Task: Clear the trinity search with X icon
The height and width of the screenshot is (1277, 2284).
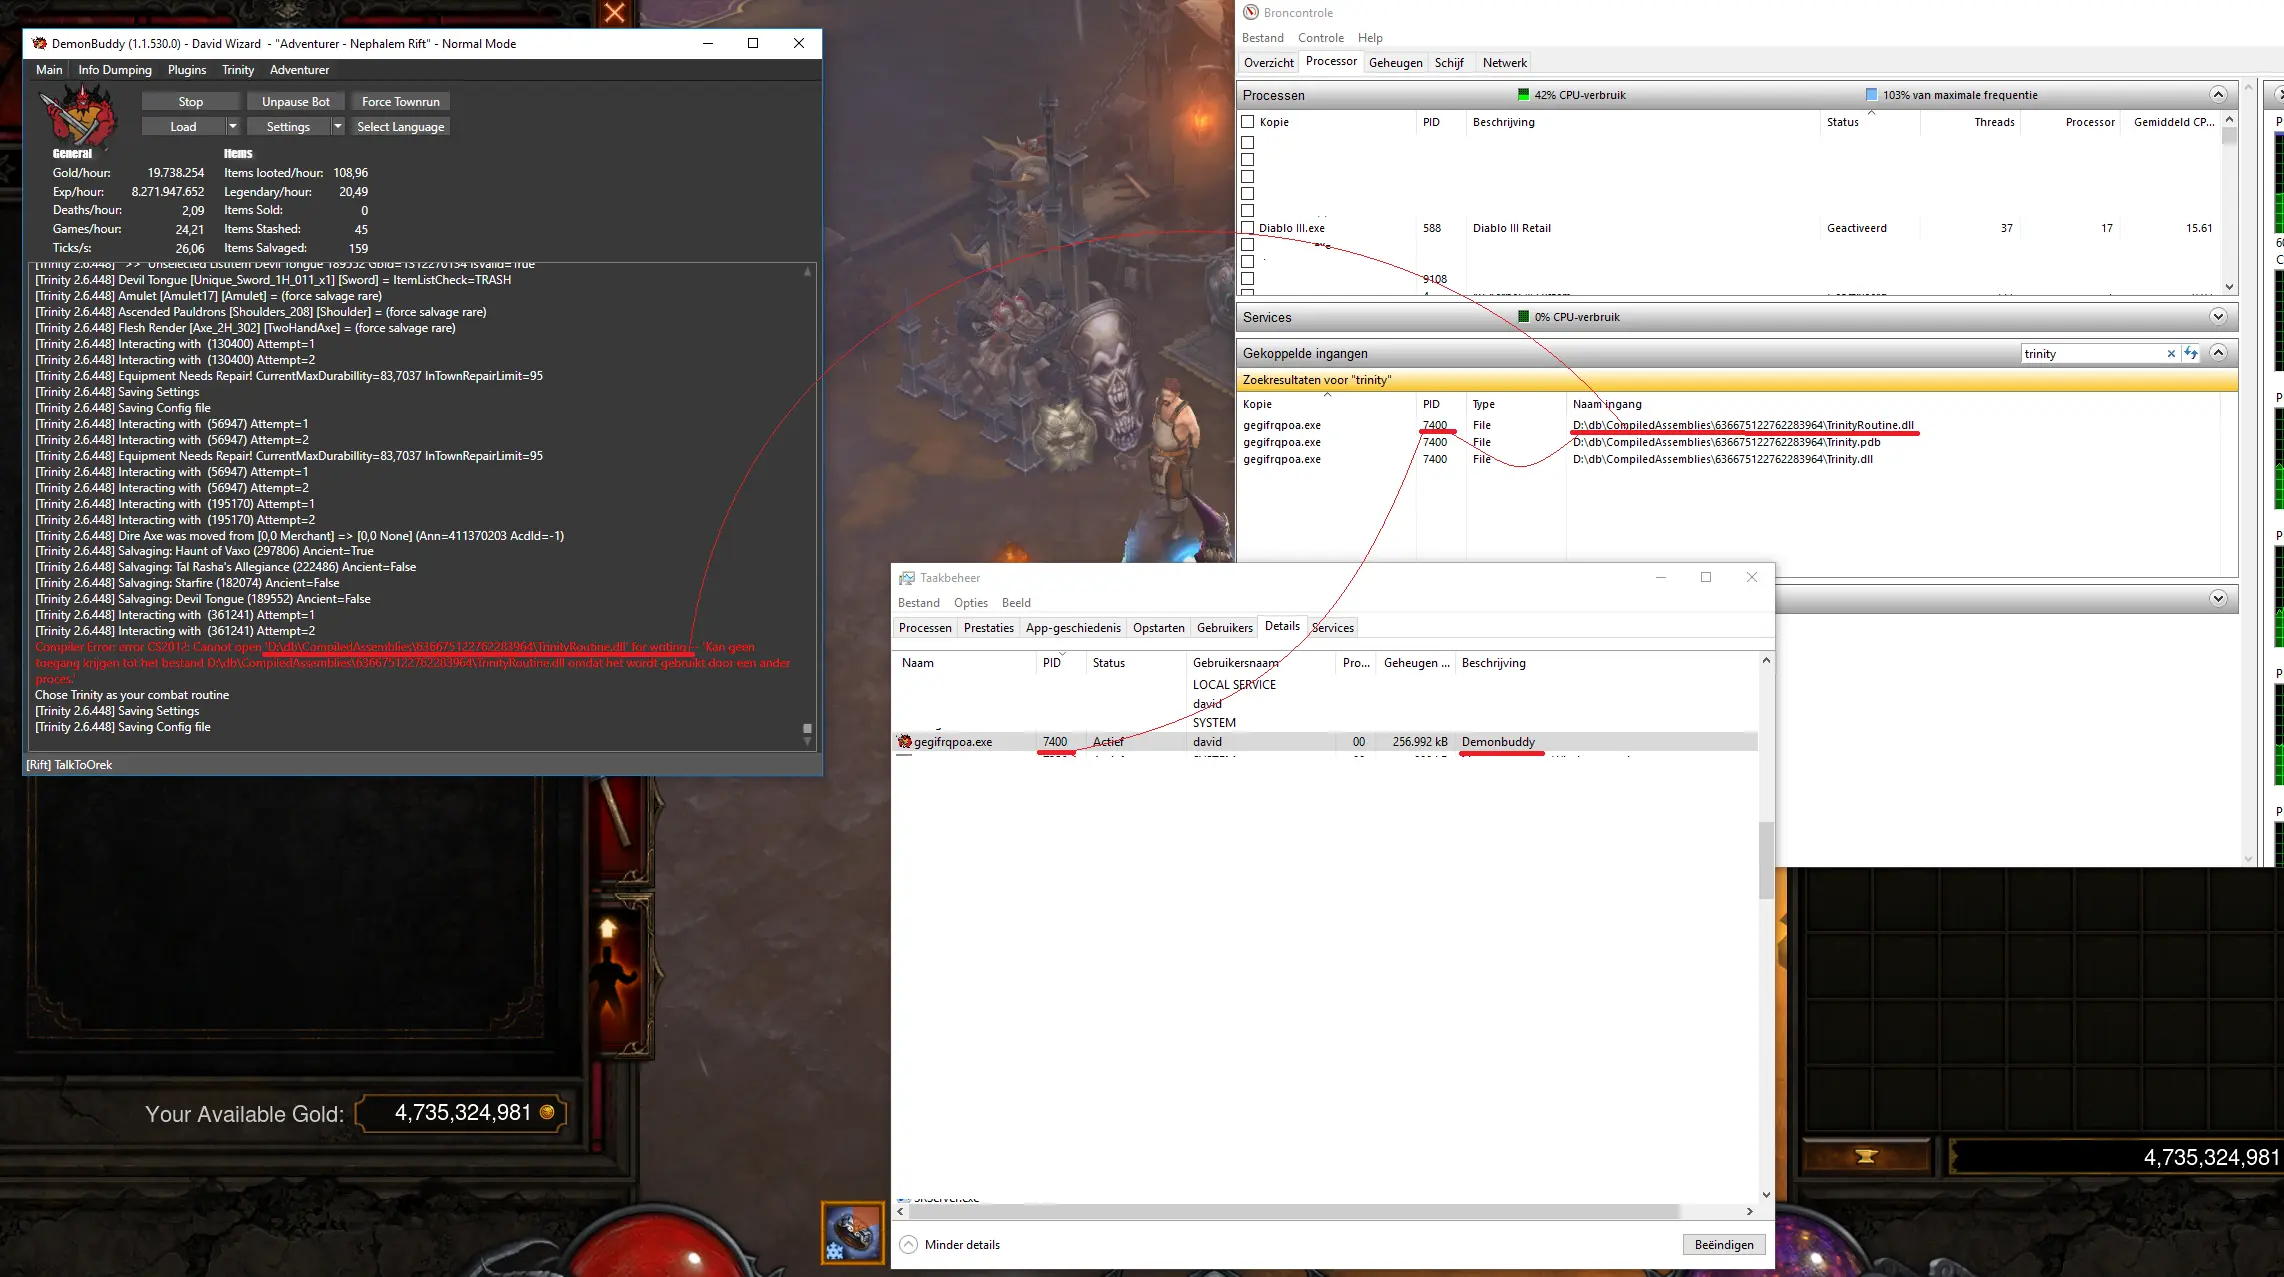Action: 2171,354
